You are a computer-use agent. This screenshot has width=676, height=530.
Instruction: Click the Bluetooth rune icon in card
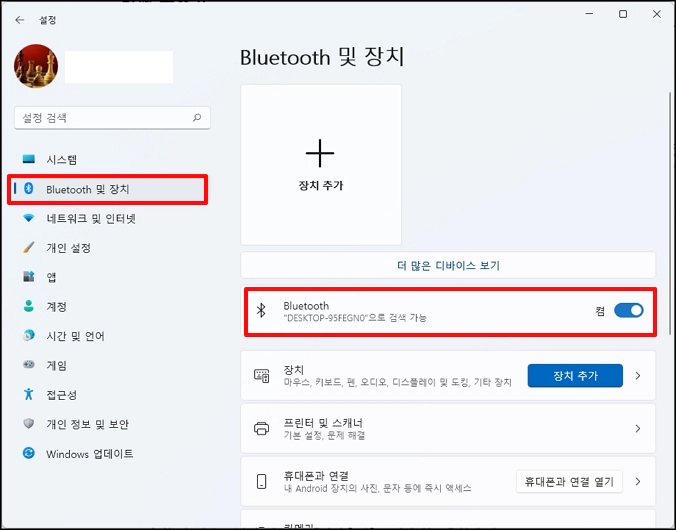(261, 310)
